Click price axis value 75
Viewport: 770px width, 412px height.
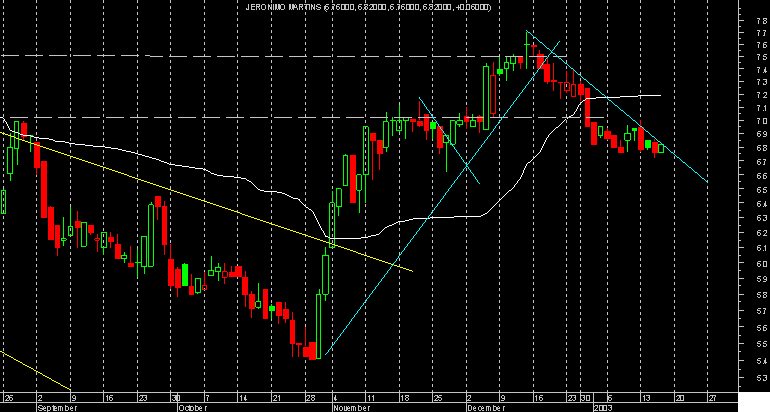tap(762, 57)
